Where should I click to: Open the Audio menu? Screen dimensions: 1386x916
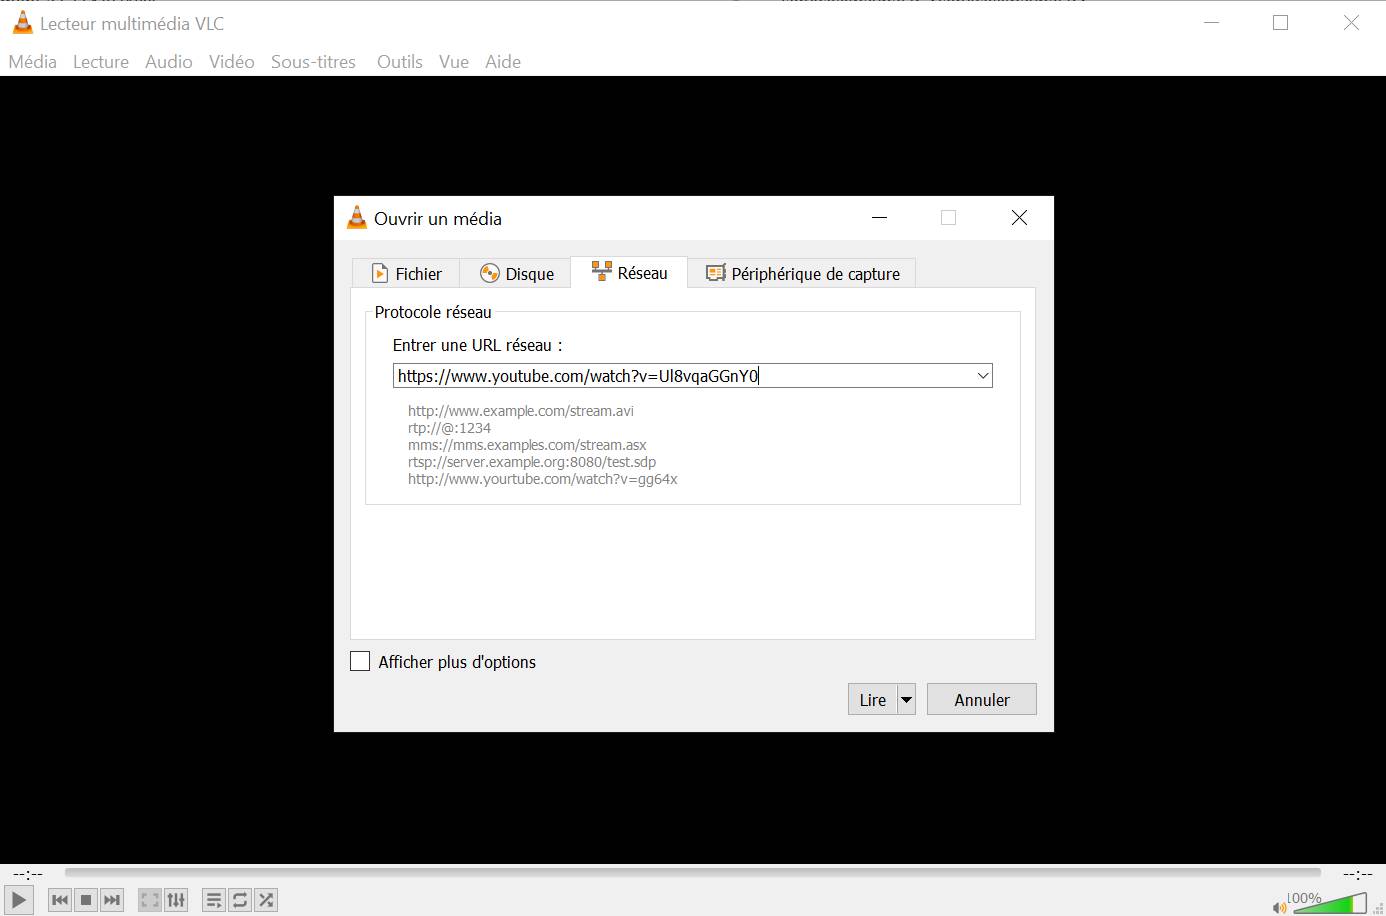click(x=169, y=61)
